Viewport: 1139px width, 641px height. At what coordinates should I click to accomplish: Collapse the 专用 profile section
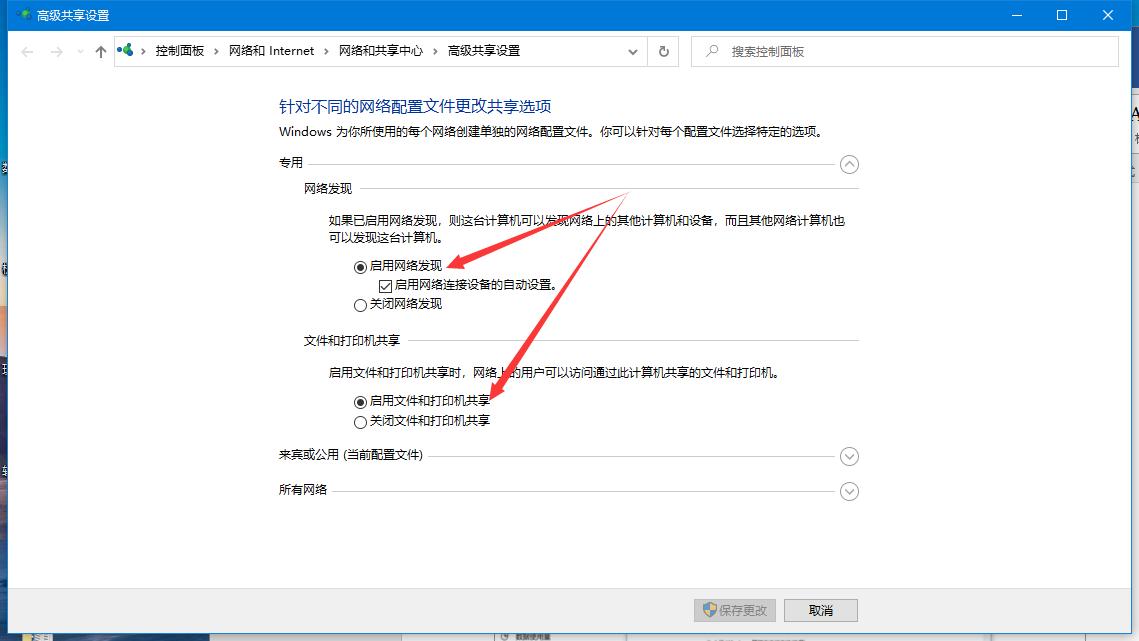point(849,164)
